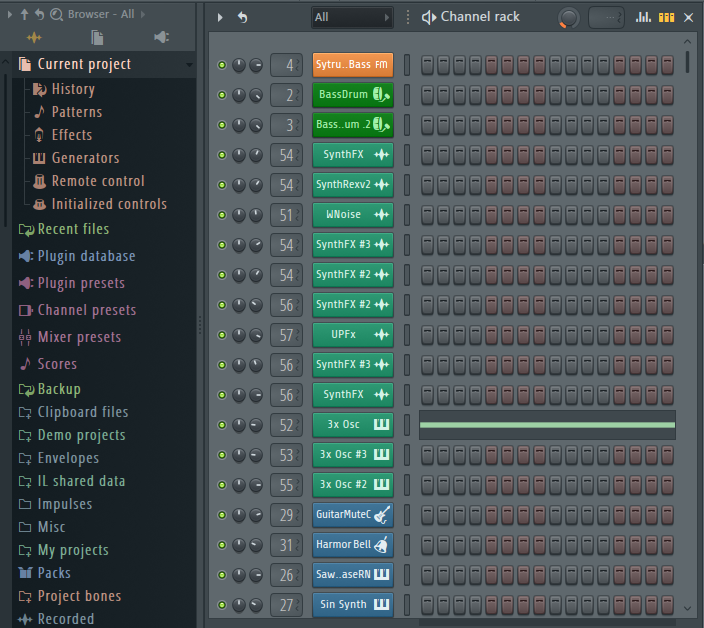Open the History folder icon
Image resolution: width=704 pixels, height=628 pixels.
(40, 89)
